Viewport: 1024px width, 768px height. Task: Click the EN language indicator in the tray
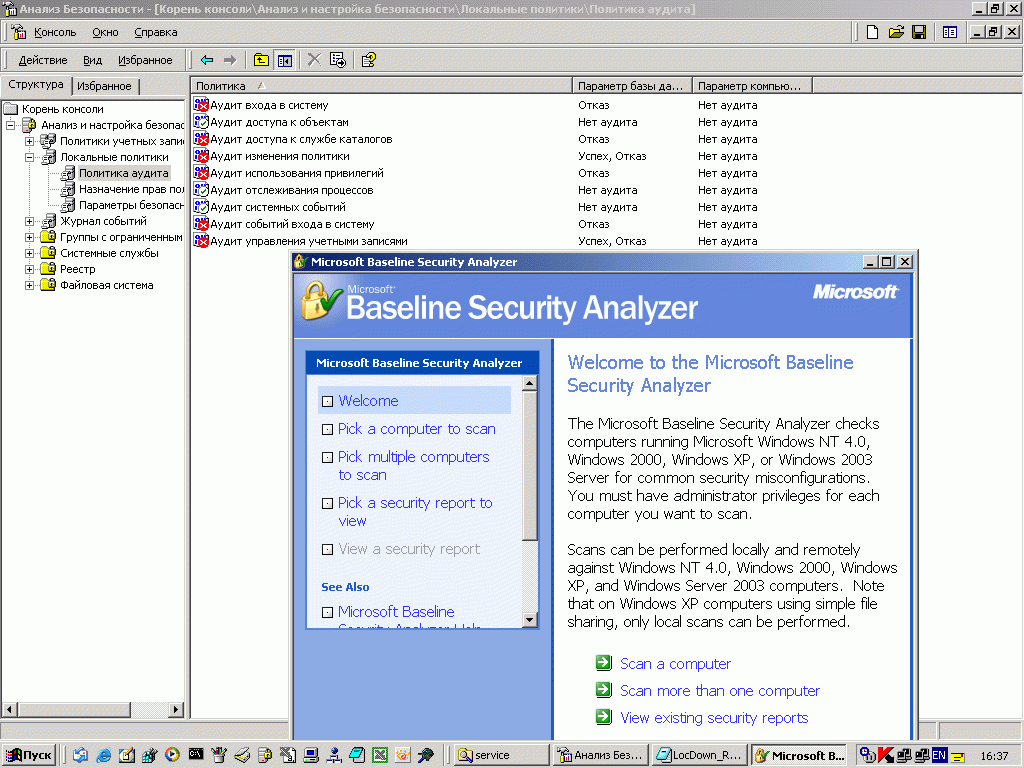pos(939,755)
